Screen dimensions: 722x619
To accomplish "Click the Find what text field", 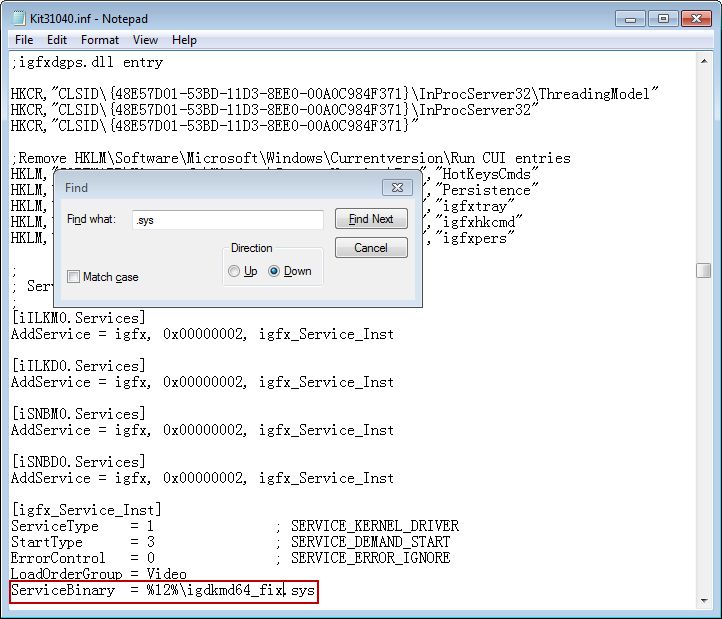I will [x=227, y=219].
